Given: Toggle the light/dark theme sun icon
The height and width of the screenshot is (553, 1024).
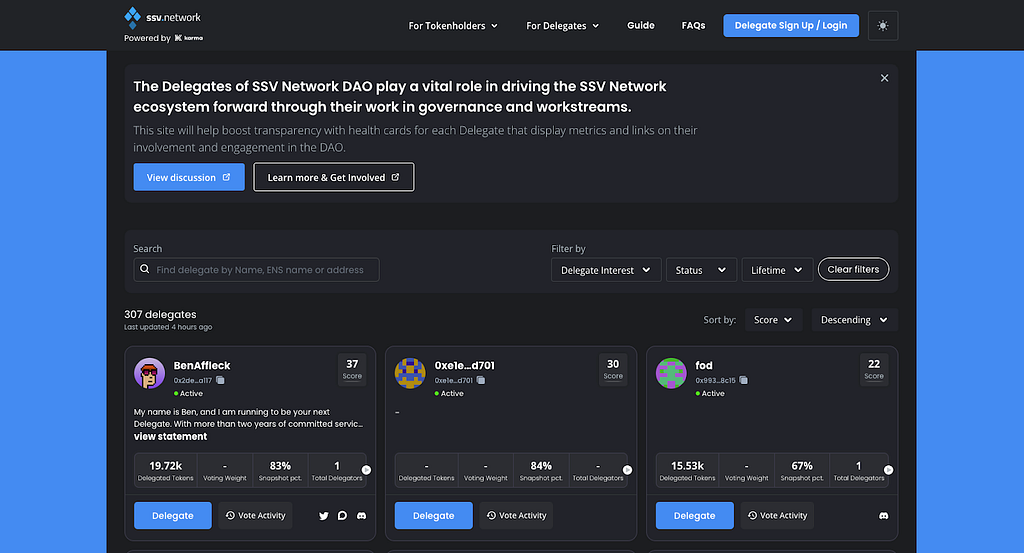Looking at the screenshot, I should coord(883,26).
